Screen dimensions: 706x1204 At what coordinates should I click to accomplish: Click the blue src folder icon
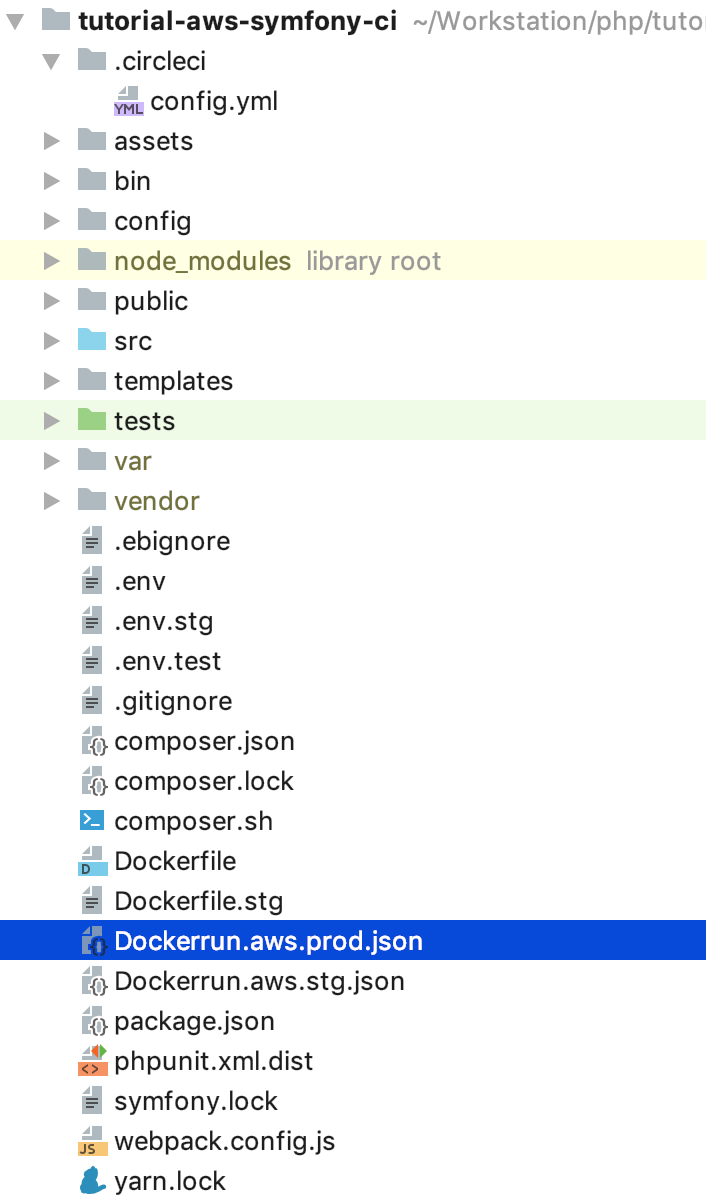point(92,341)
